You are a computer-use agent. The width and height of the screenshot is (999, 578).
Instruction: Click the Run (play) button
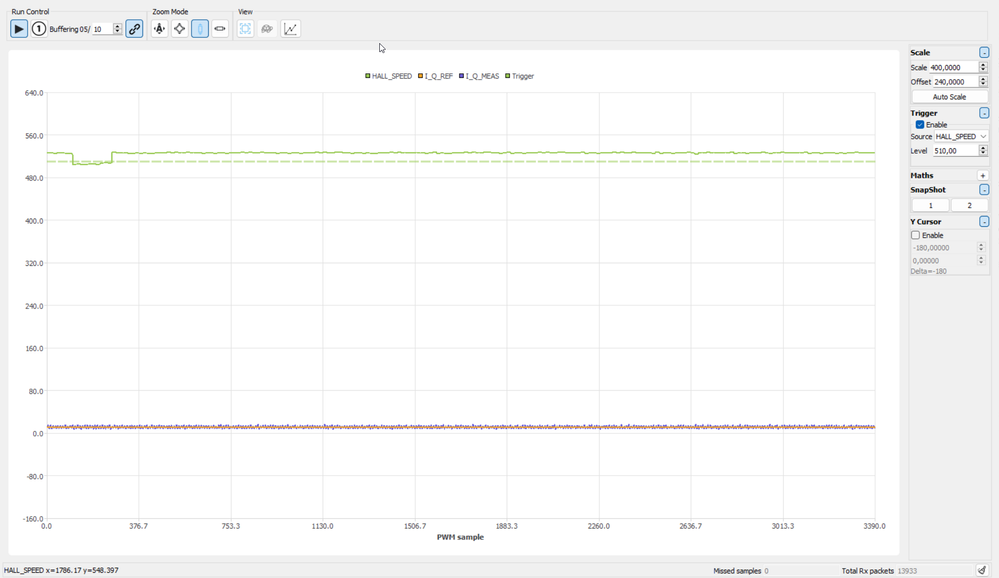pos(19,29)
